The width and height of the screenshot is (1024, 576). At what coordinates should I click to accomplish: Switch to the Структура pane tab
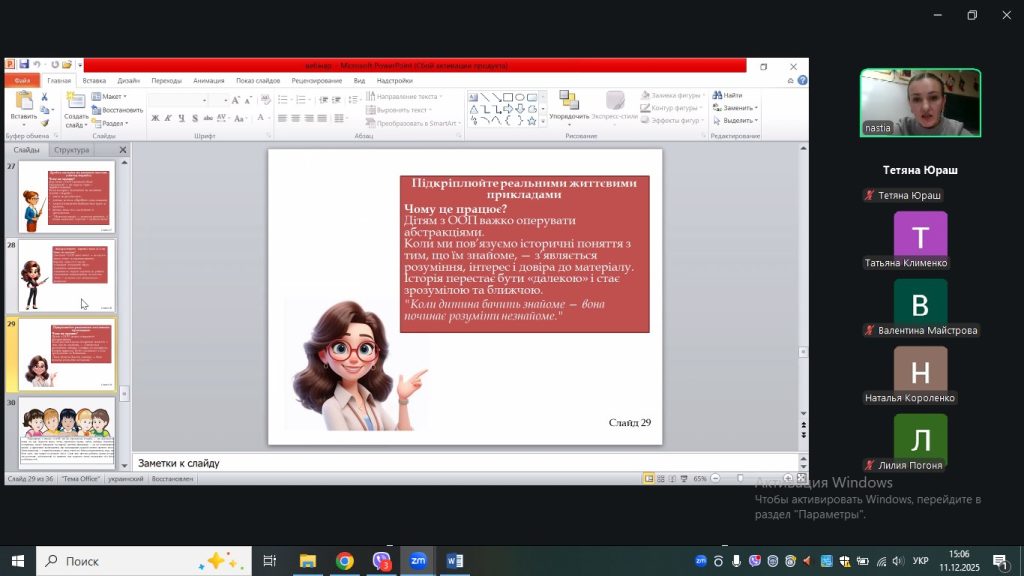click(x=71, y=150)
